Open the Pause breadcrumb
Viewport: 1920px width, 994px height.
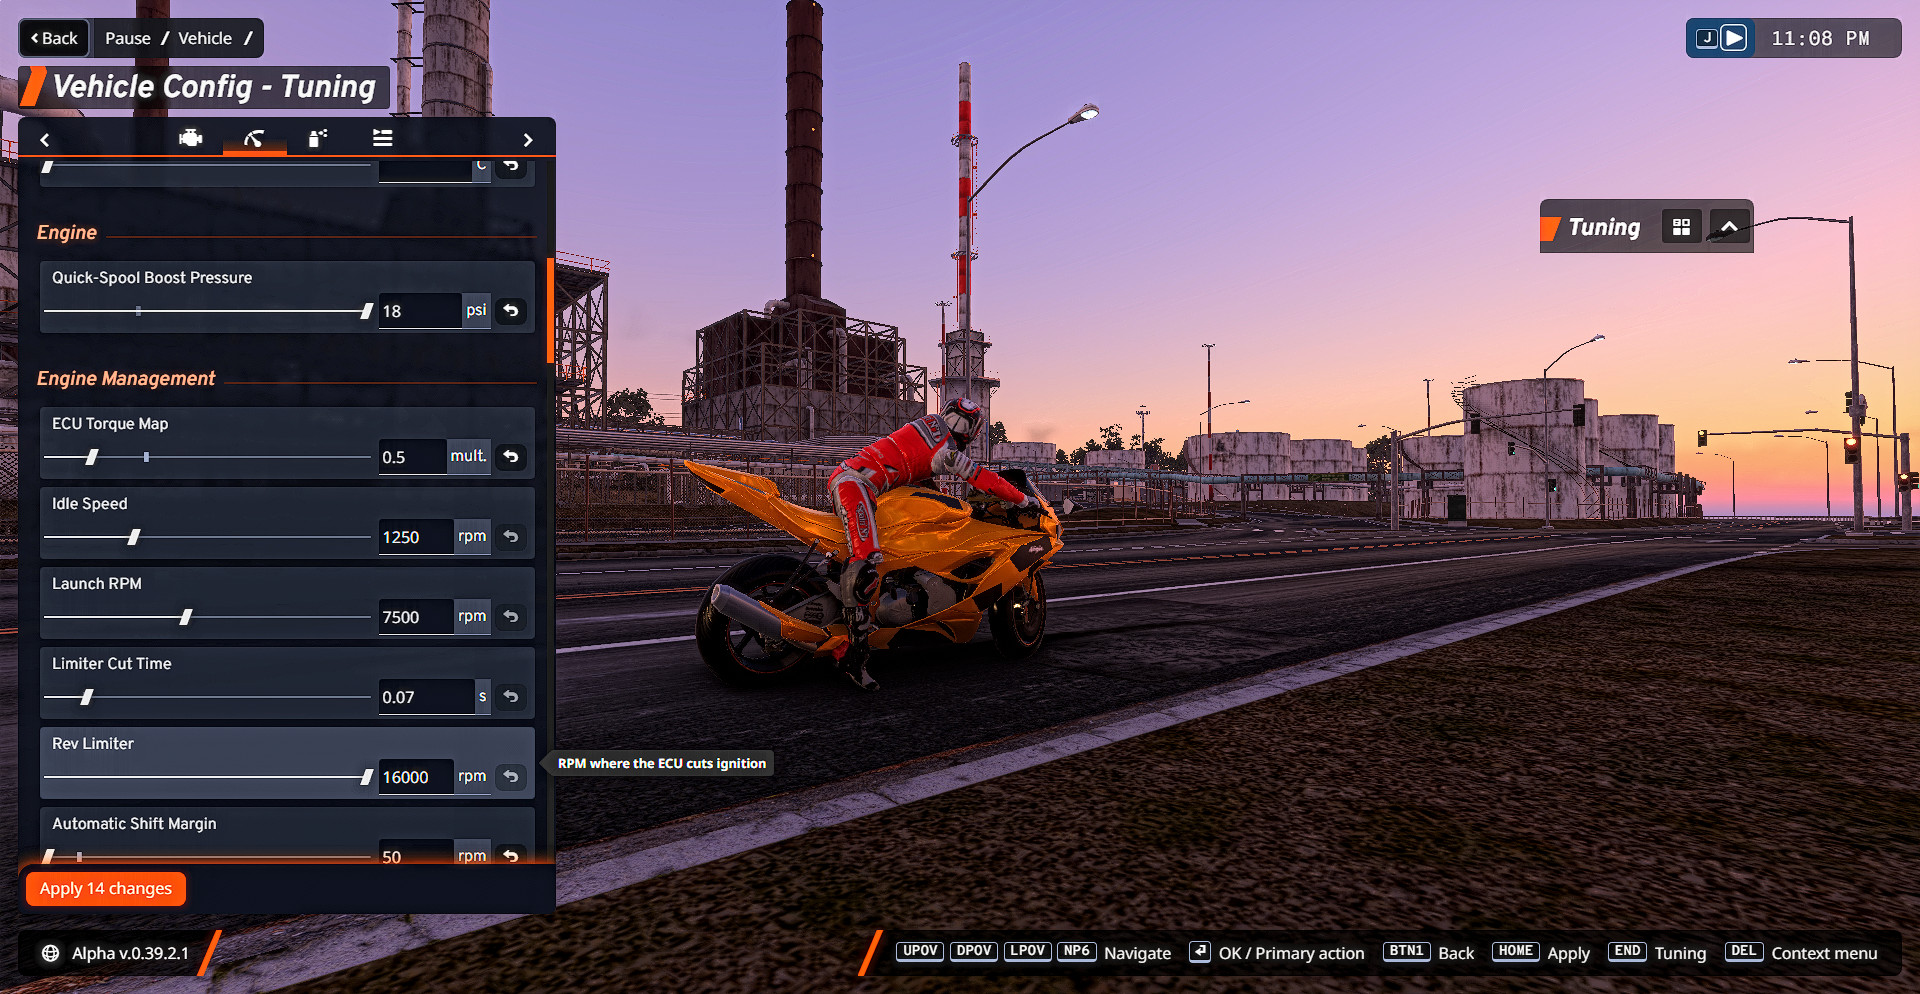click(128, 38)
